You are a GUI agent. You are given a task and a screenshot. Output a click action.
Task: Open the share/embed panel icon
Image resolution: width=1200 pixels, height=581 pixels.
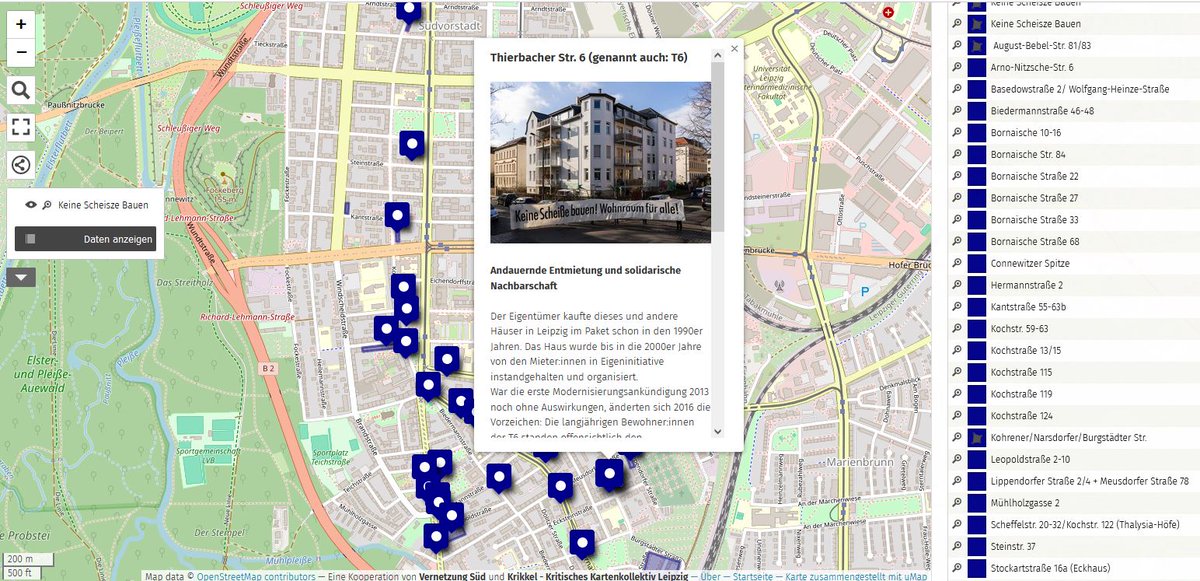pyautogui.click(x=20, y=164)
